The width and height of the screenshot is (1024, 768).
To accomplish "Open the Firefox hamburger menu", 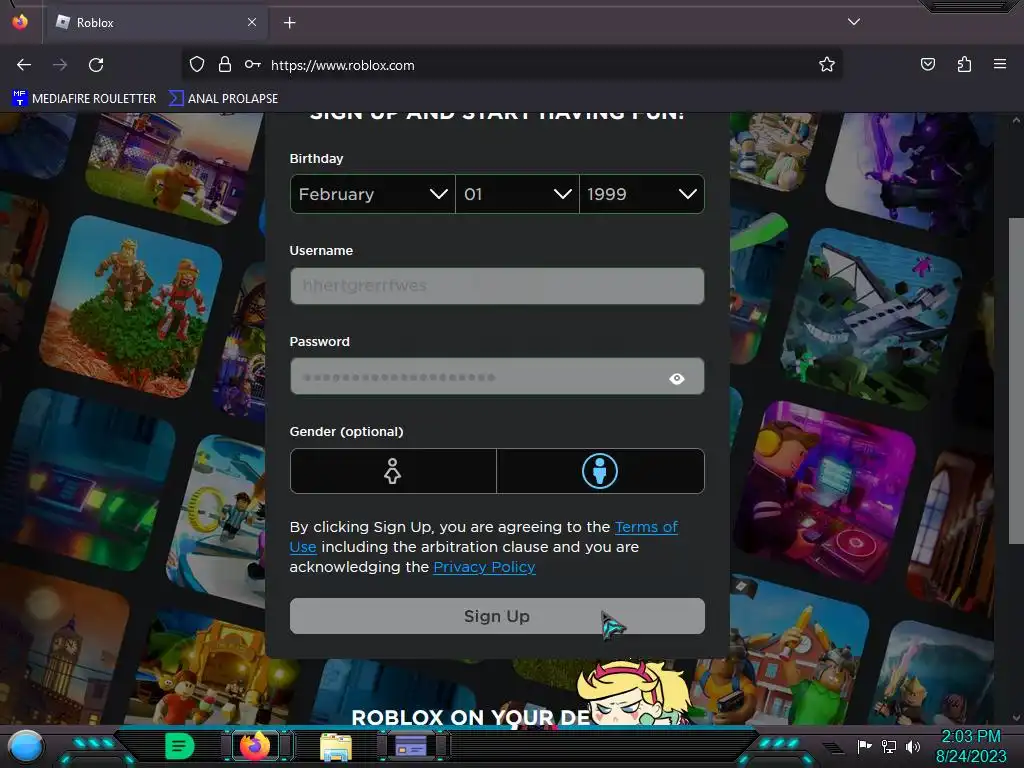I will pyautogui.click(x=1000, y=64).
